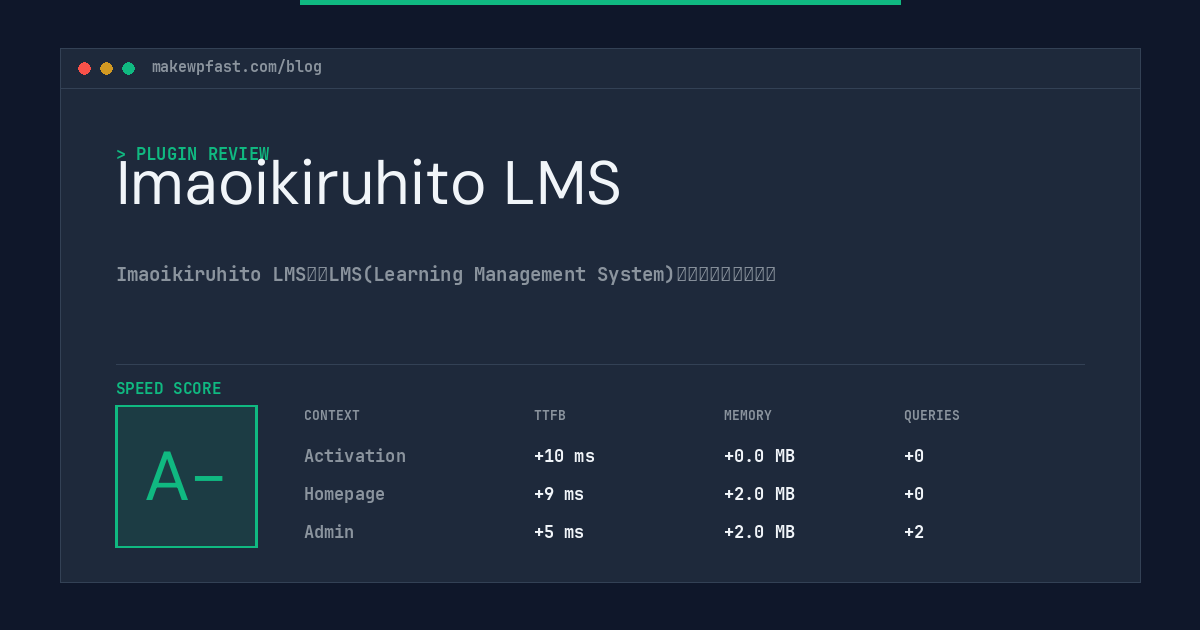Click the red close dot
The image size is (1200, 630).
coord(84,68)
